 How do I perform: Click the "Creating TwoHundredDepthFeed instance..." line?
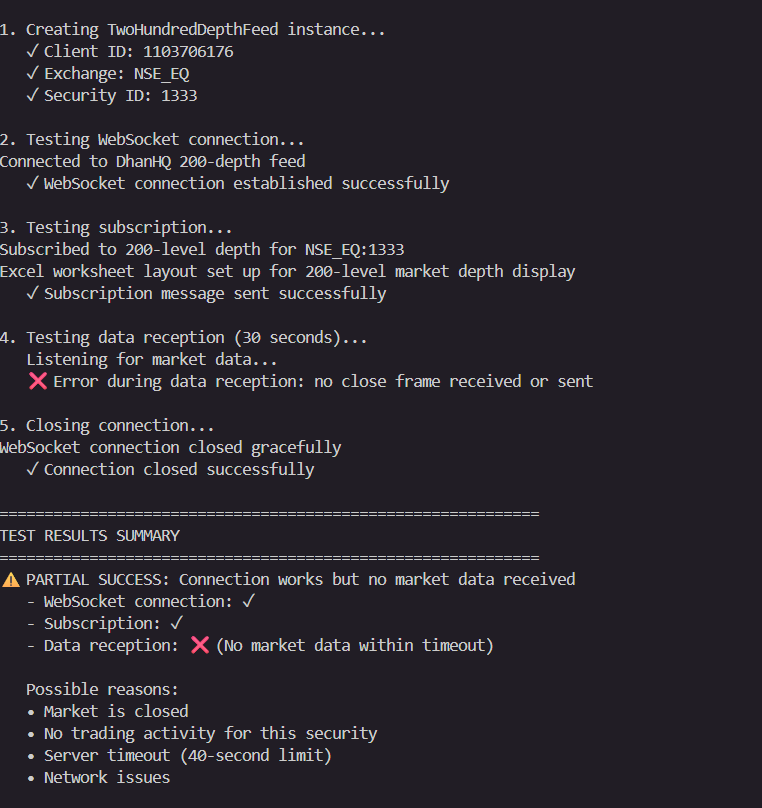[205, 29]
